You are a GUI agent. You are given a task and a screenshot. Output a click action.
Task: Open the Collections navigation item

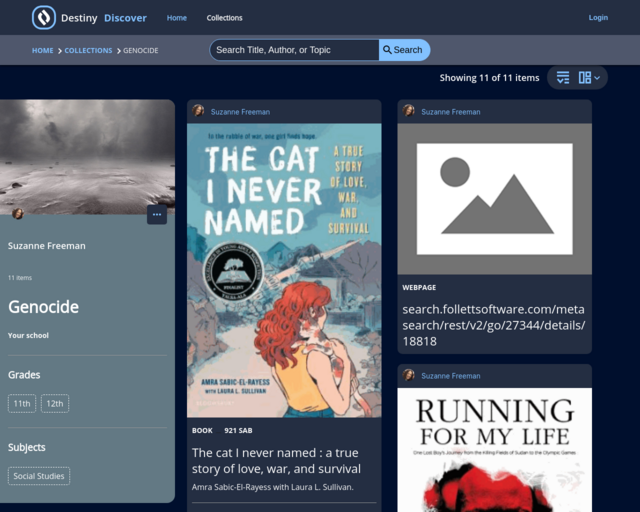(224, 18)
